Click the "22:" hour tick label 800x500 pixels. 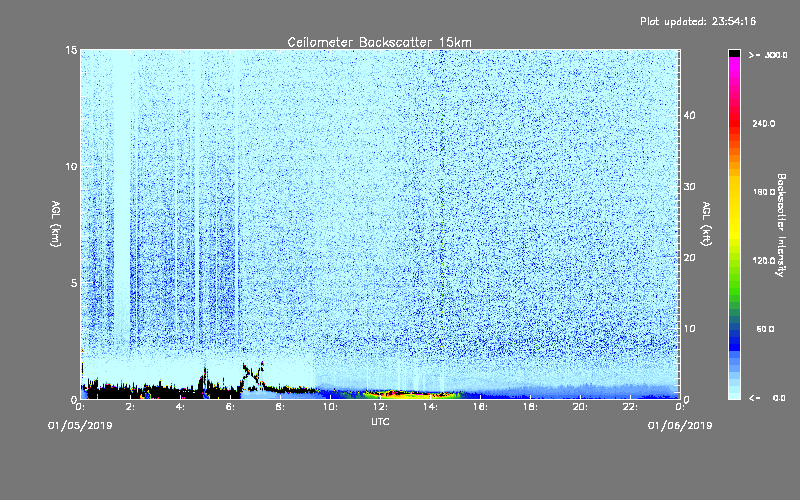pos(630,407)
